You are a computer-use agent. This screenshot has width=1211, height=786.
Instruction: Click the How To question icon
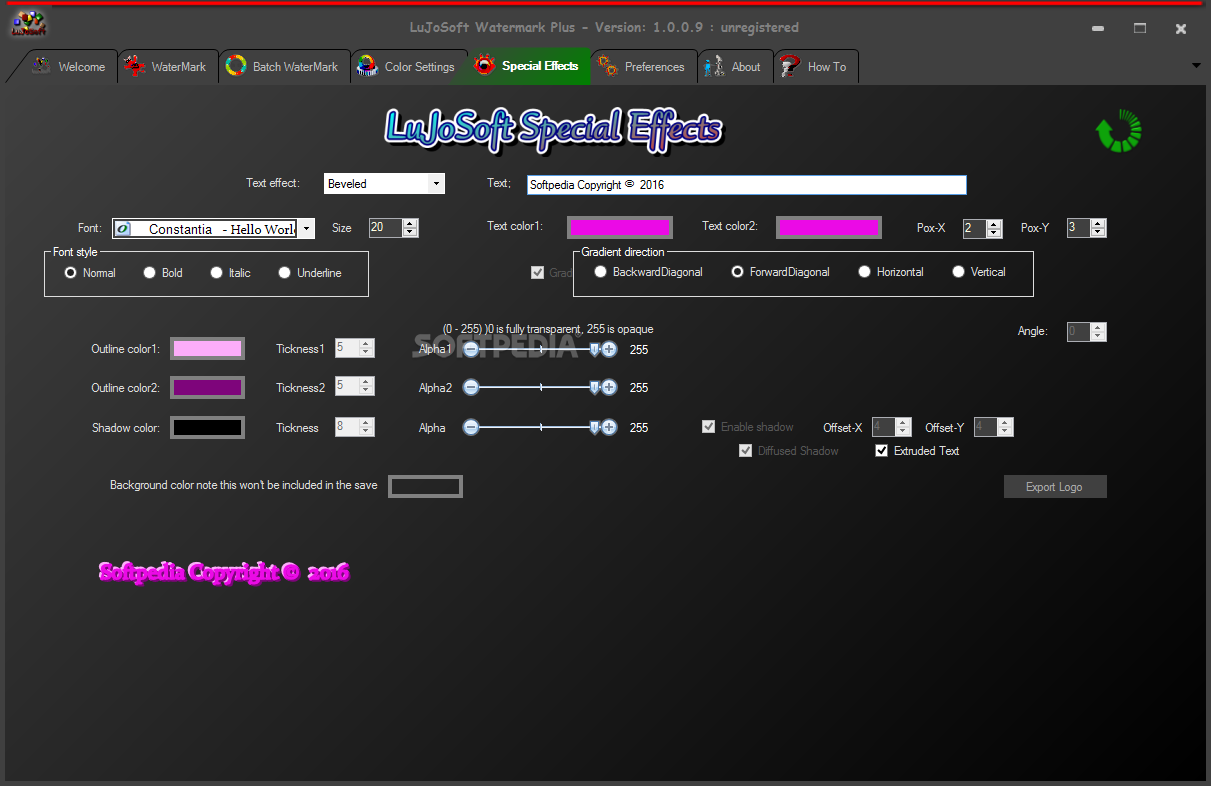[790, 67]
